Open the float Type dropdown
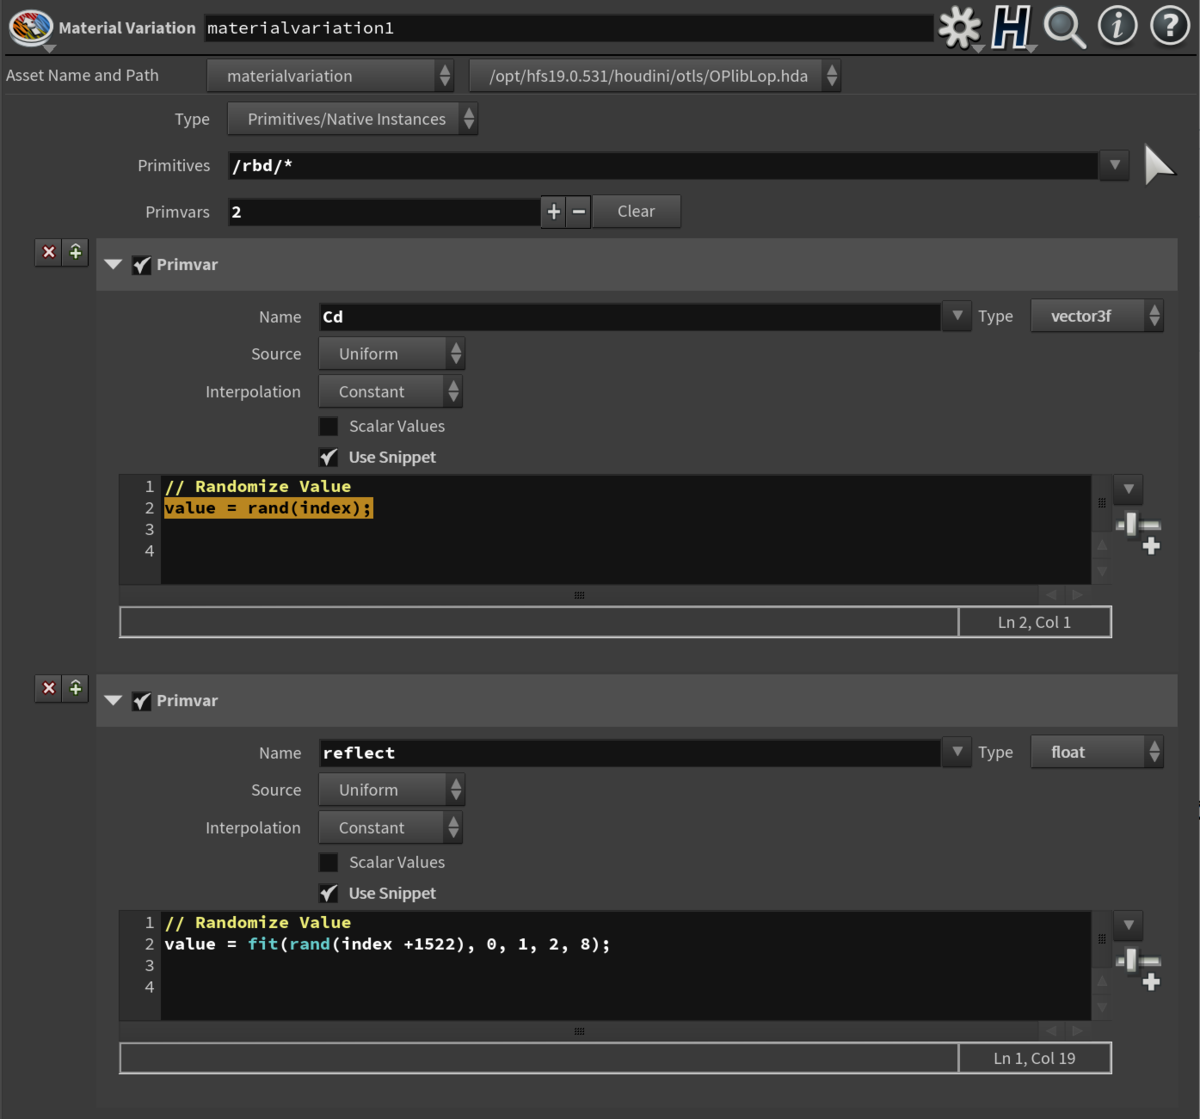This screenshot has height=1119, width=1200. pos(1097,752)
